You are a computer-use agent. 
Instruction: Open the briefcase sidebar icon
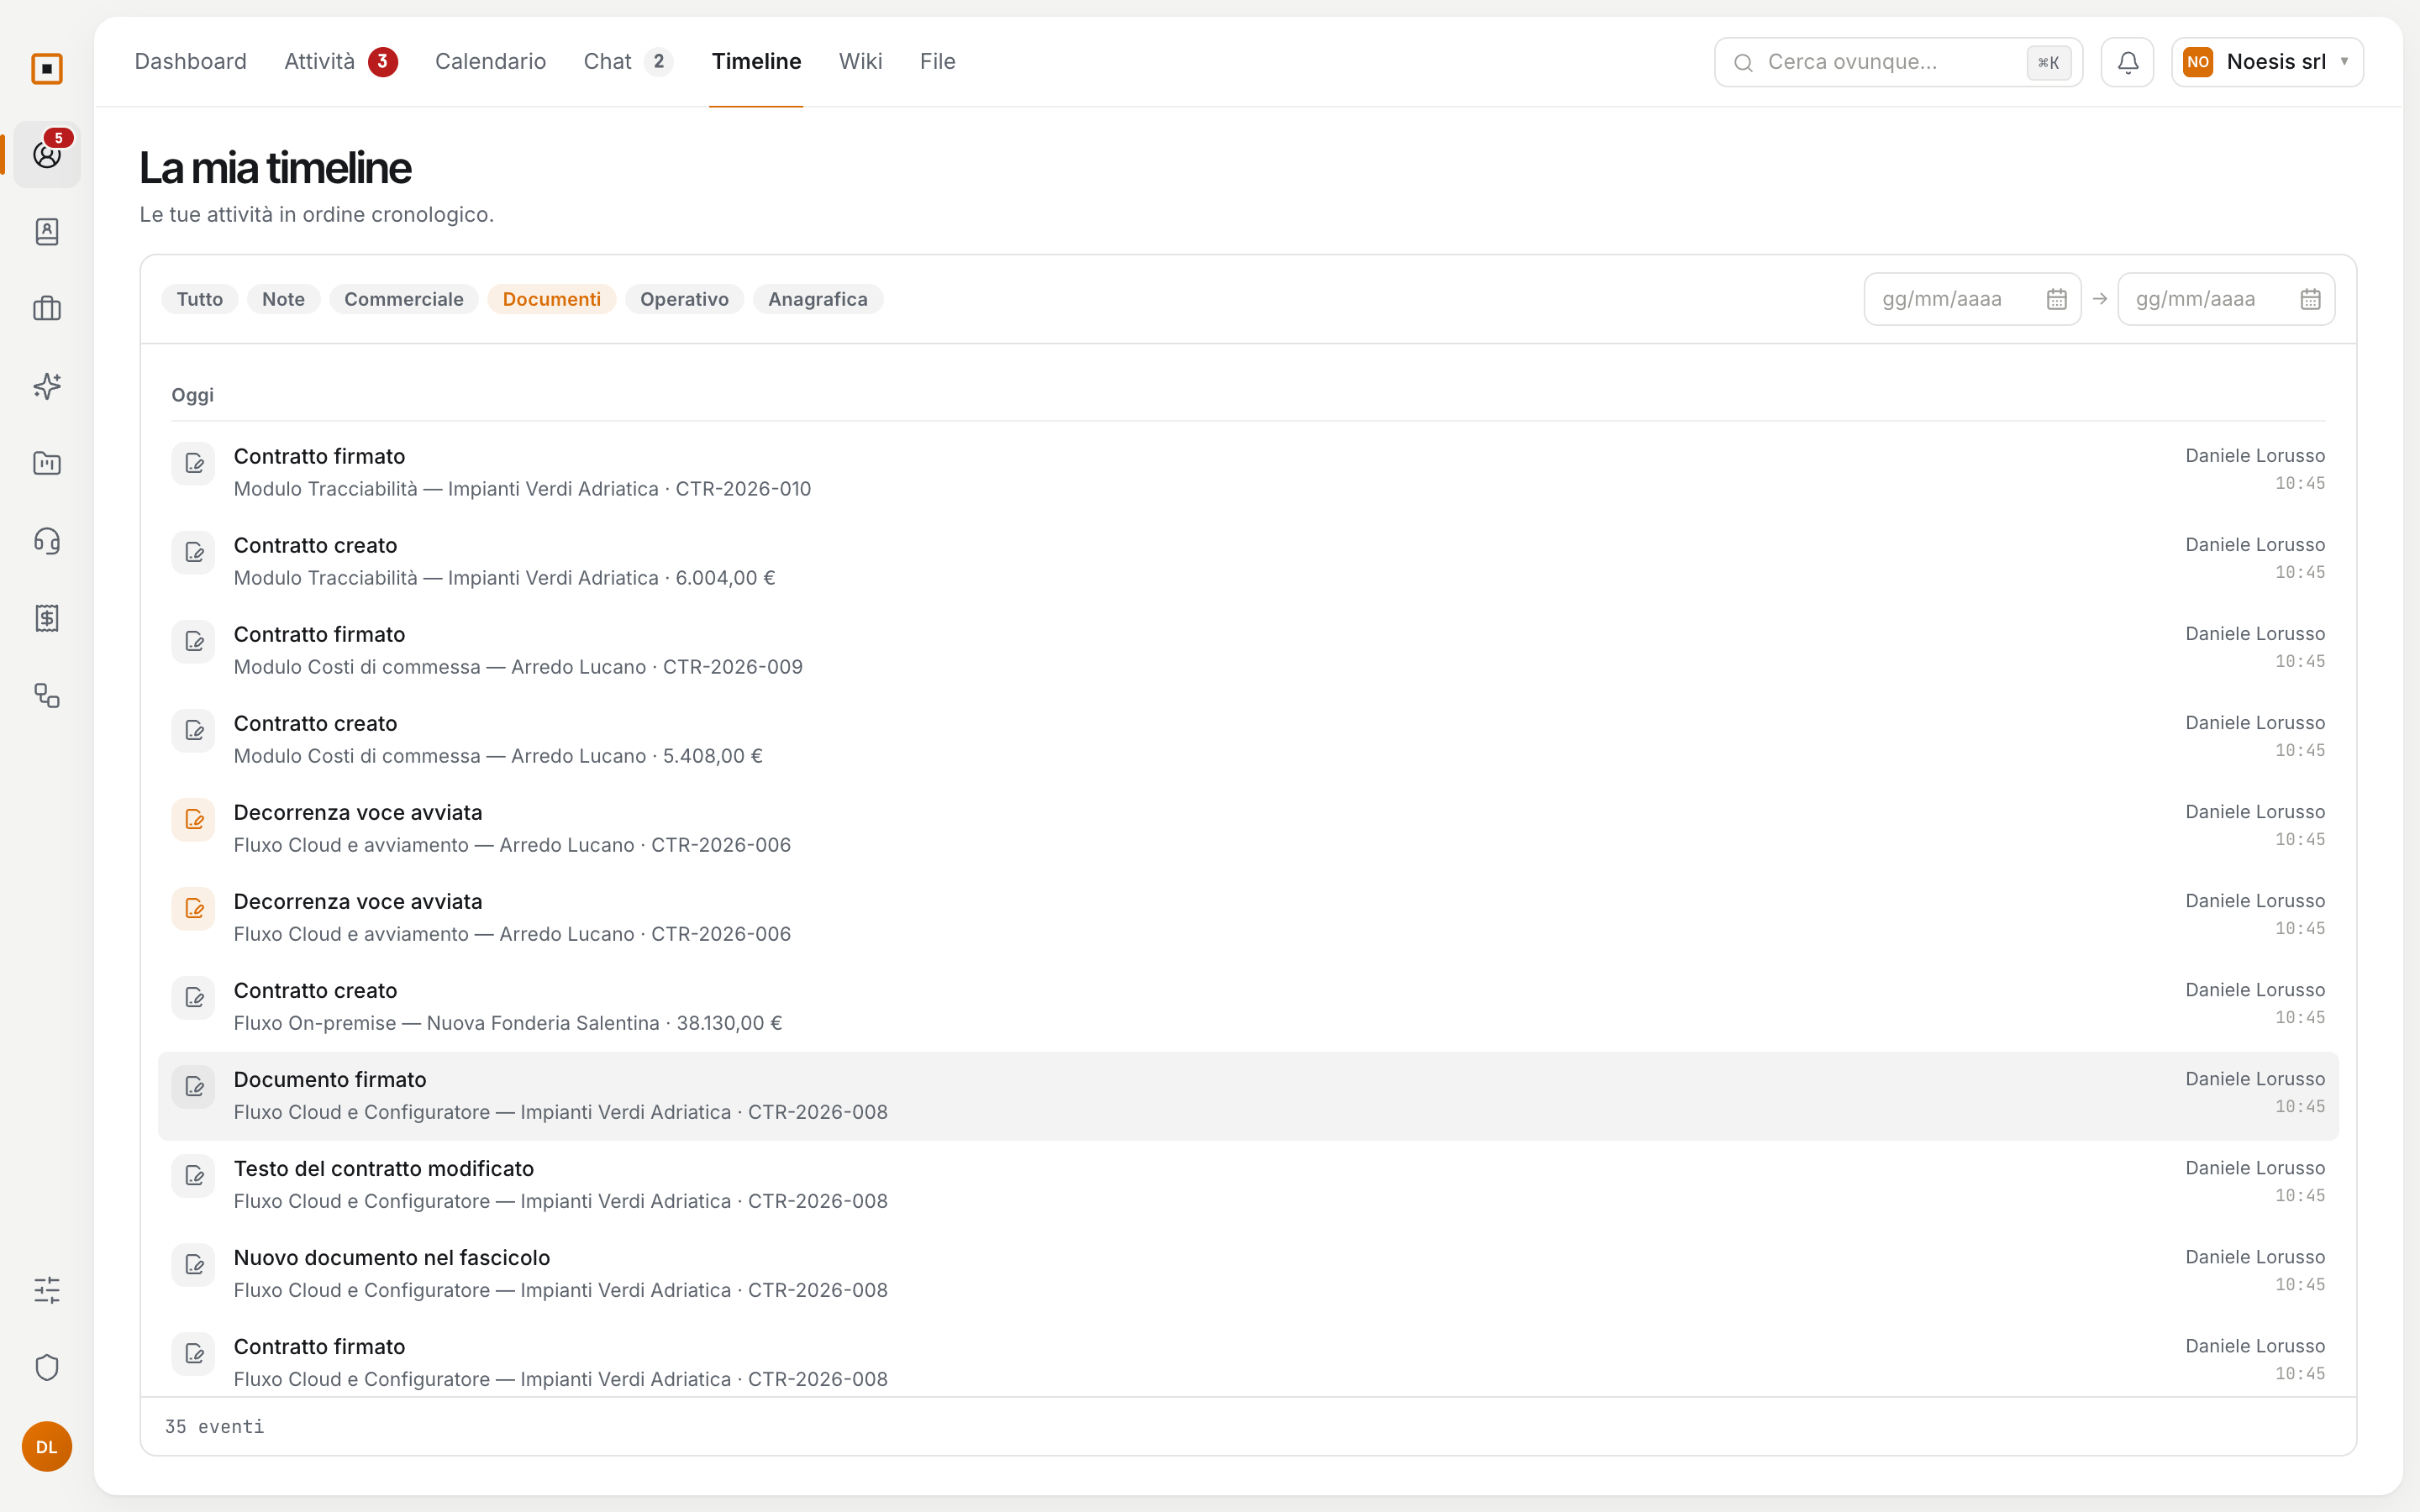pyautogui.click(x=47, y=309)
